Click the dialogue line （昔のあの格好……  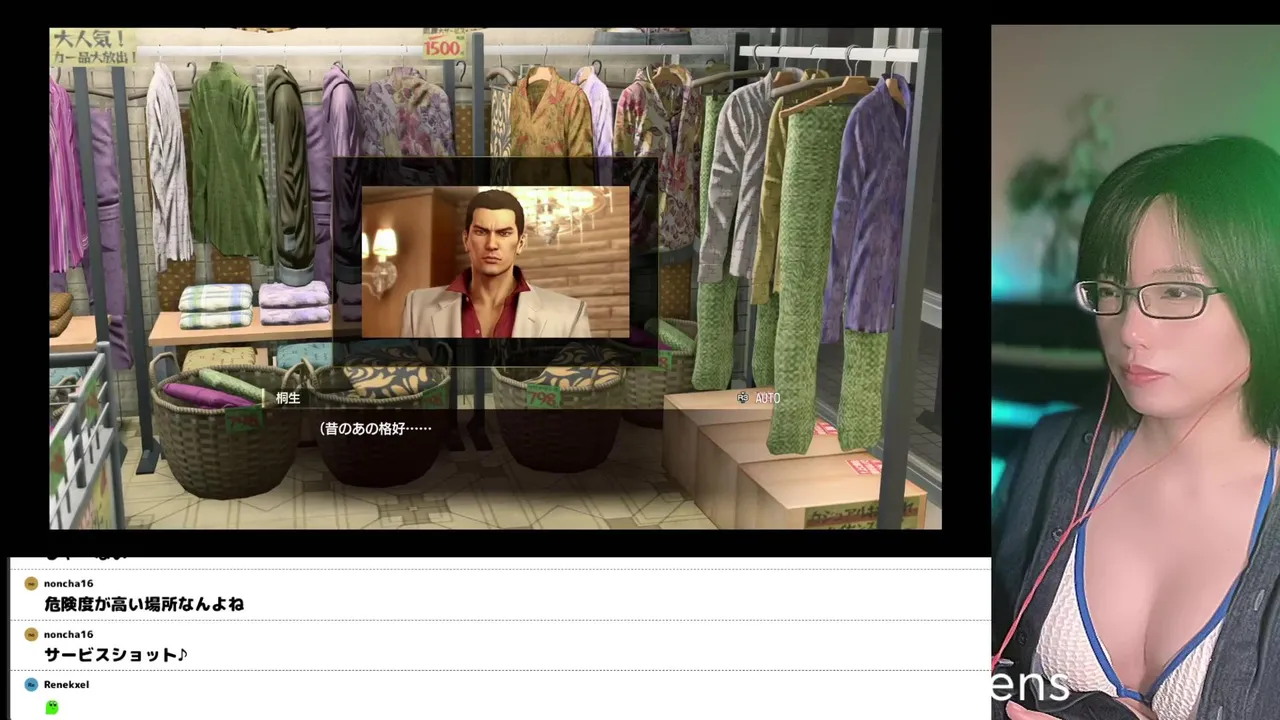(376, 428)
